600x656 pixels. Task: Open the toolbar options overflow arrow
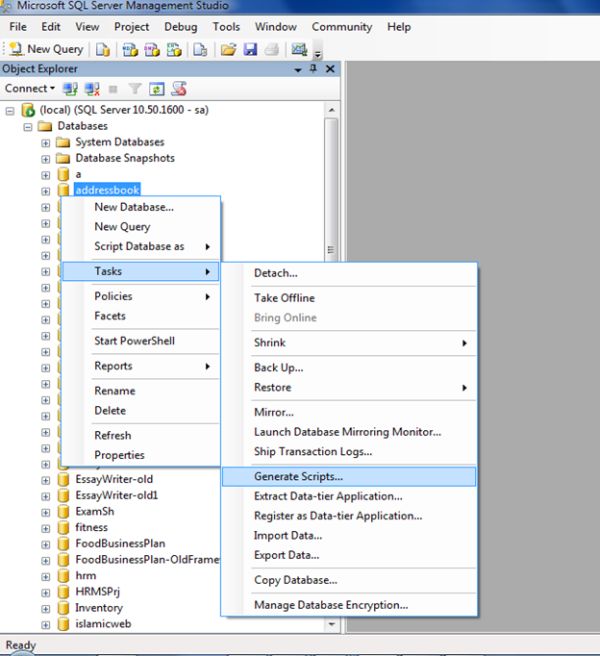click(318, 54)
